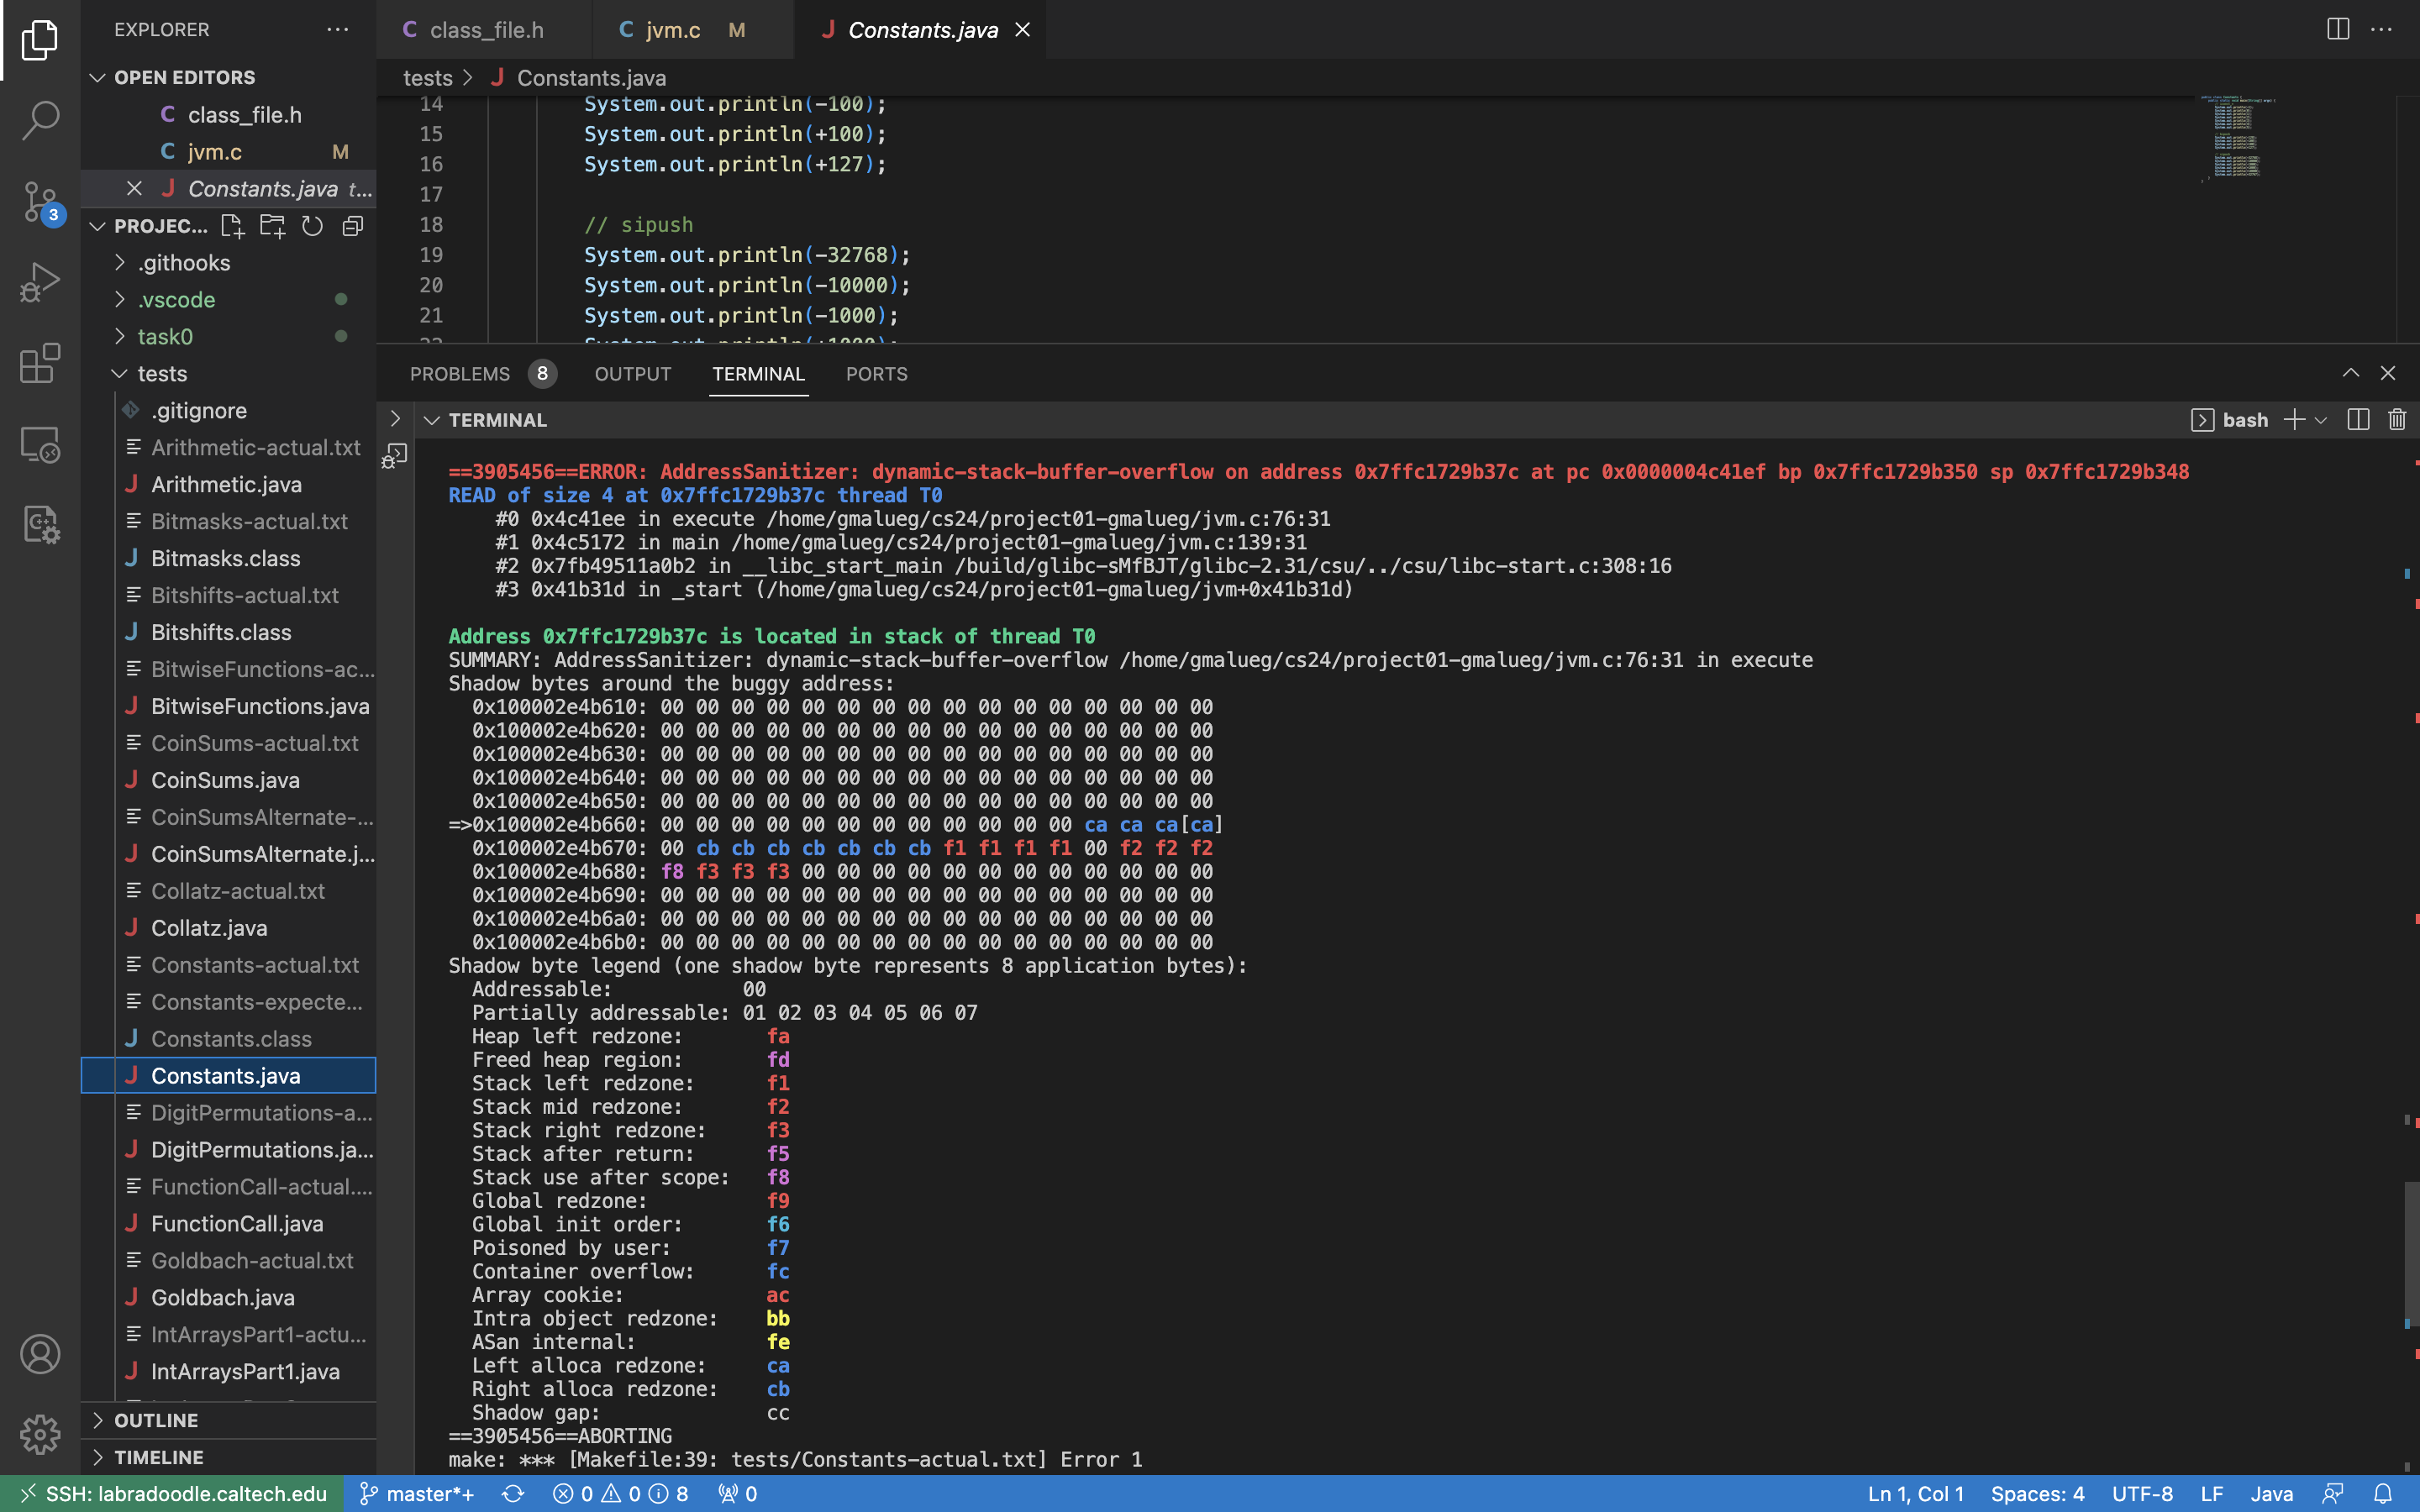
Task: Open the launch profile dropdown next to the plus
Action: point(2321,420)
